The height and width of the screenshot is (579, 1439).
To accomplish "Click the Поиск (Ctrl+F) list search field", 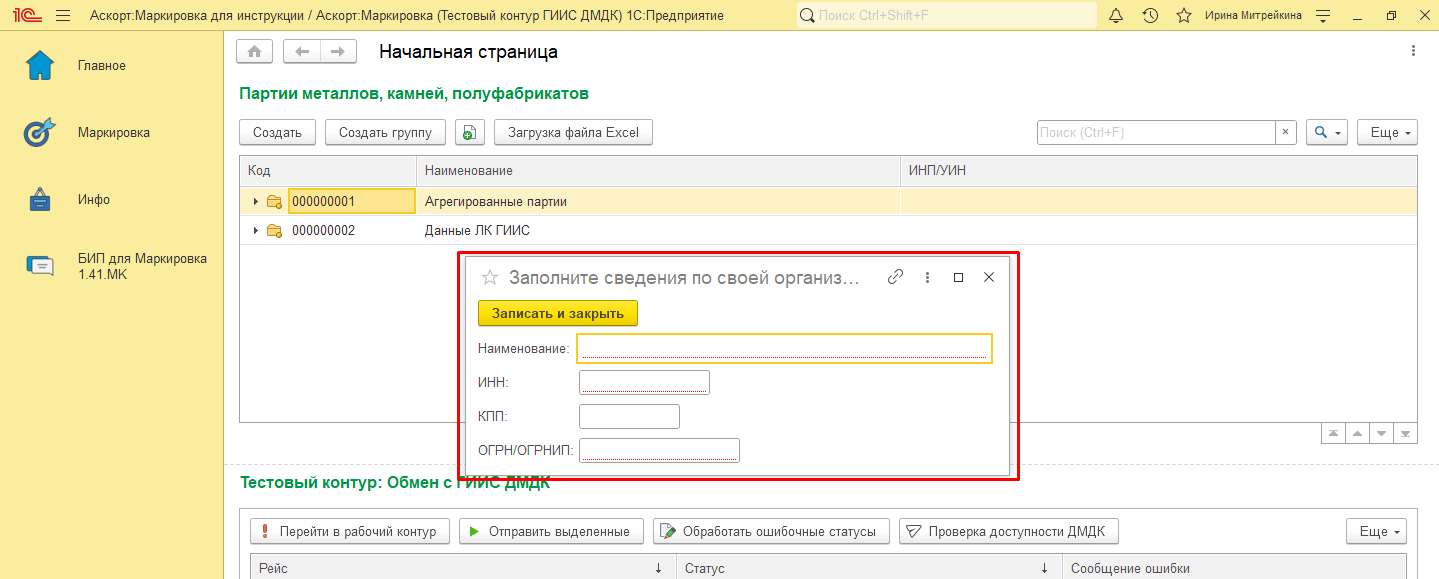I will point(1156,132).
